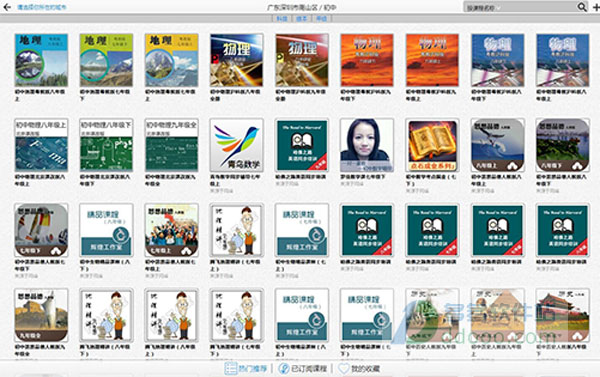Image resolution: width=600 pixels, height=377 pixels.
Task: Open the golden book 点石成金系列 course
Action: [x=432, y=145]
